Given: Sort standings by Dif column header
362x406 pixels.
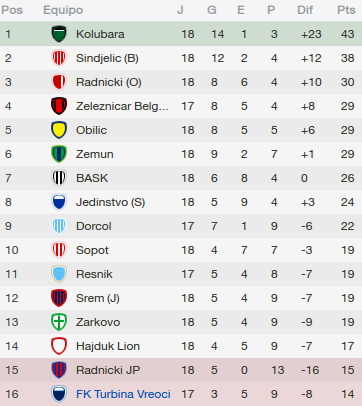Looking at the screenshot, I should (305, 10).
